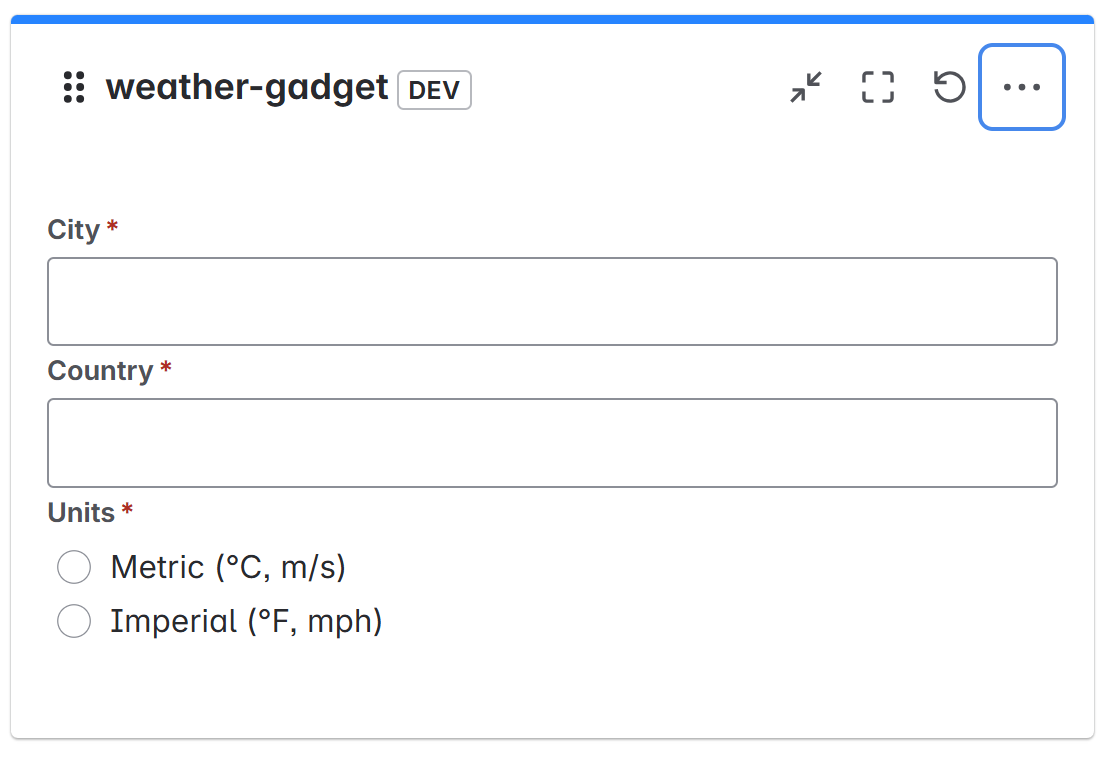Maximize the gadget to full screen
Image resolution: width=1110 pixels, height=764 pixels.
pyautogui.click(x=877, y=88)
